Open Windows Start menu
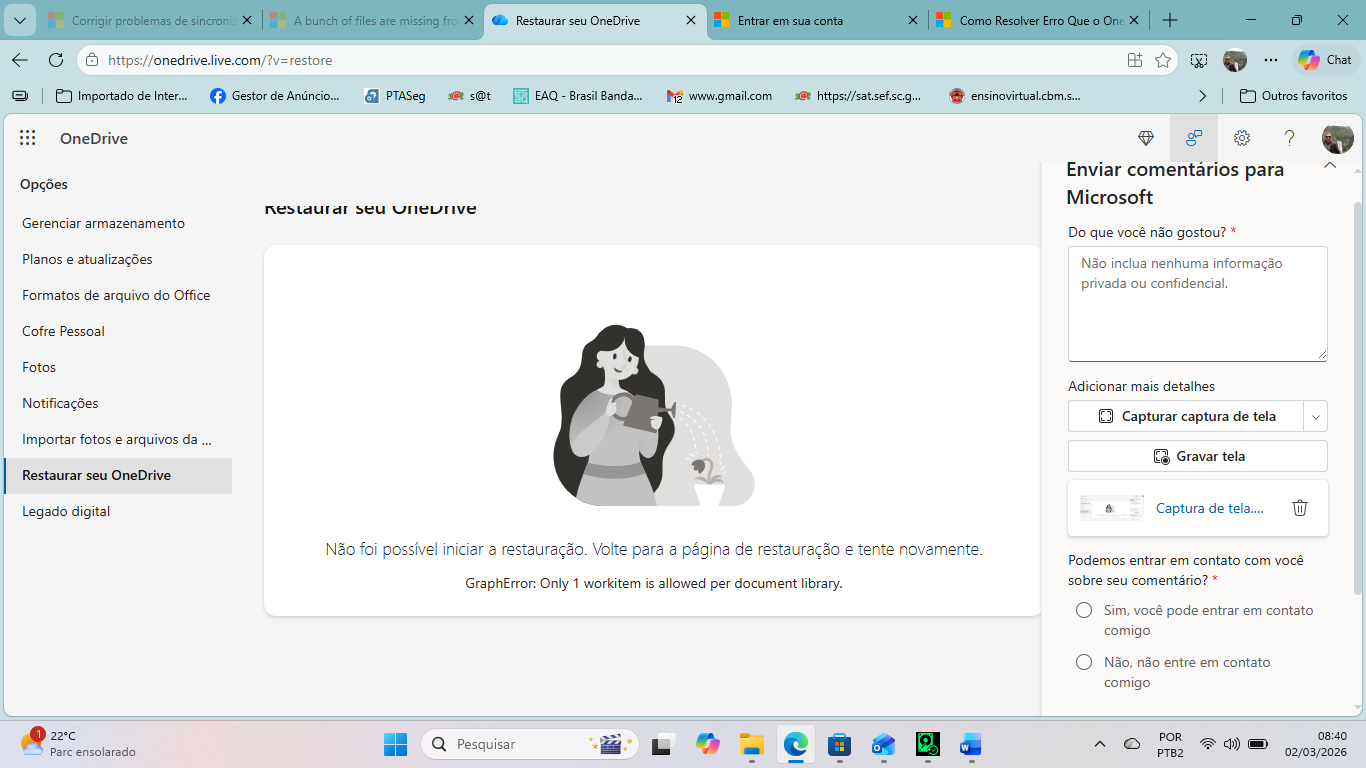 [x=396, y=744]
